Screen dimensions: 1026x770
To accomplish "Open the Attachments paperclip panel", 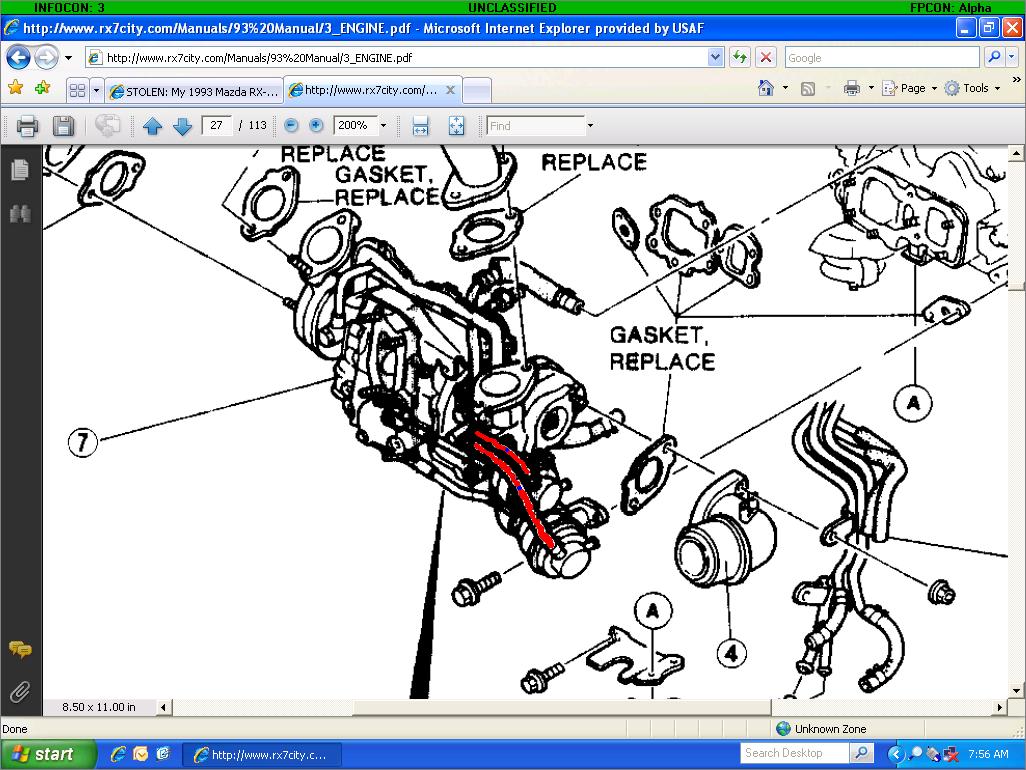I will click(x=19, y=691).
